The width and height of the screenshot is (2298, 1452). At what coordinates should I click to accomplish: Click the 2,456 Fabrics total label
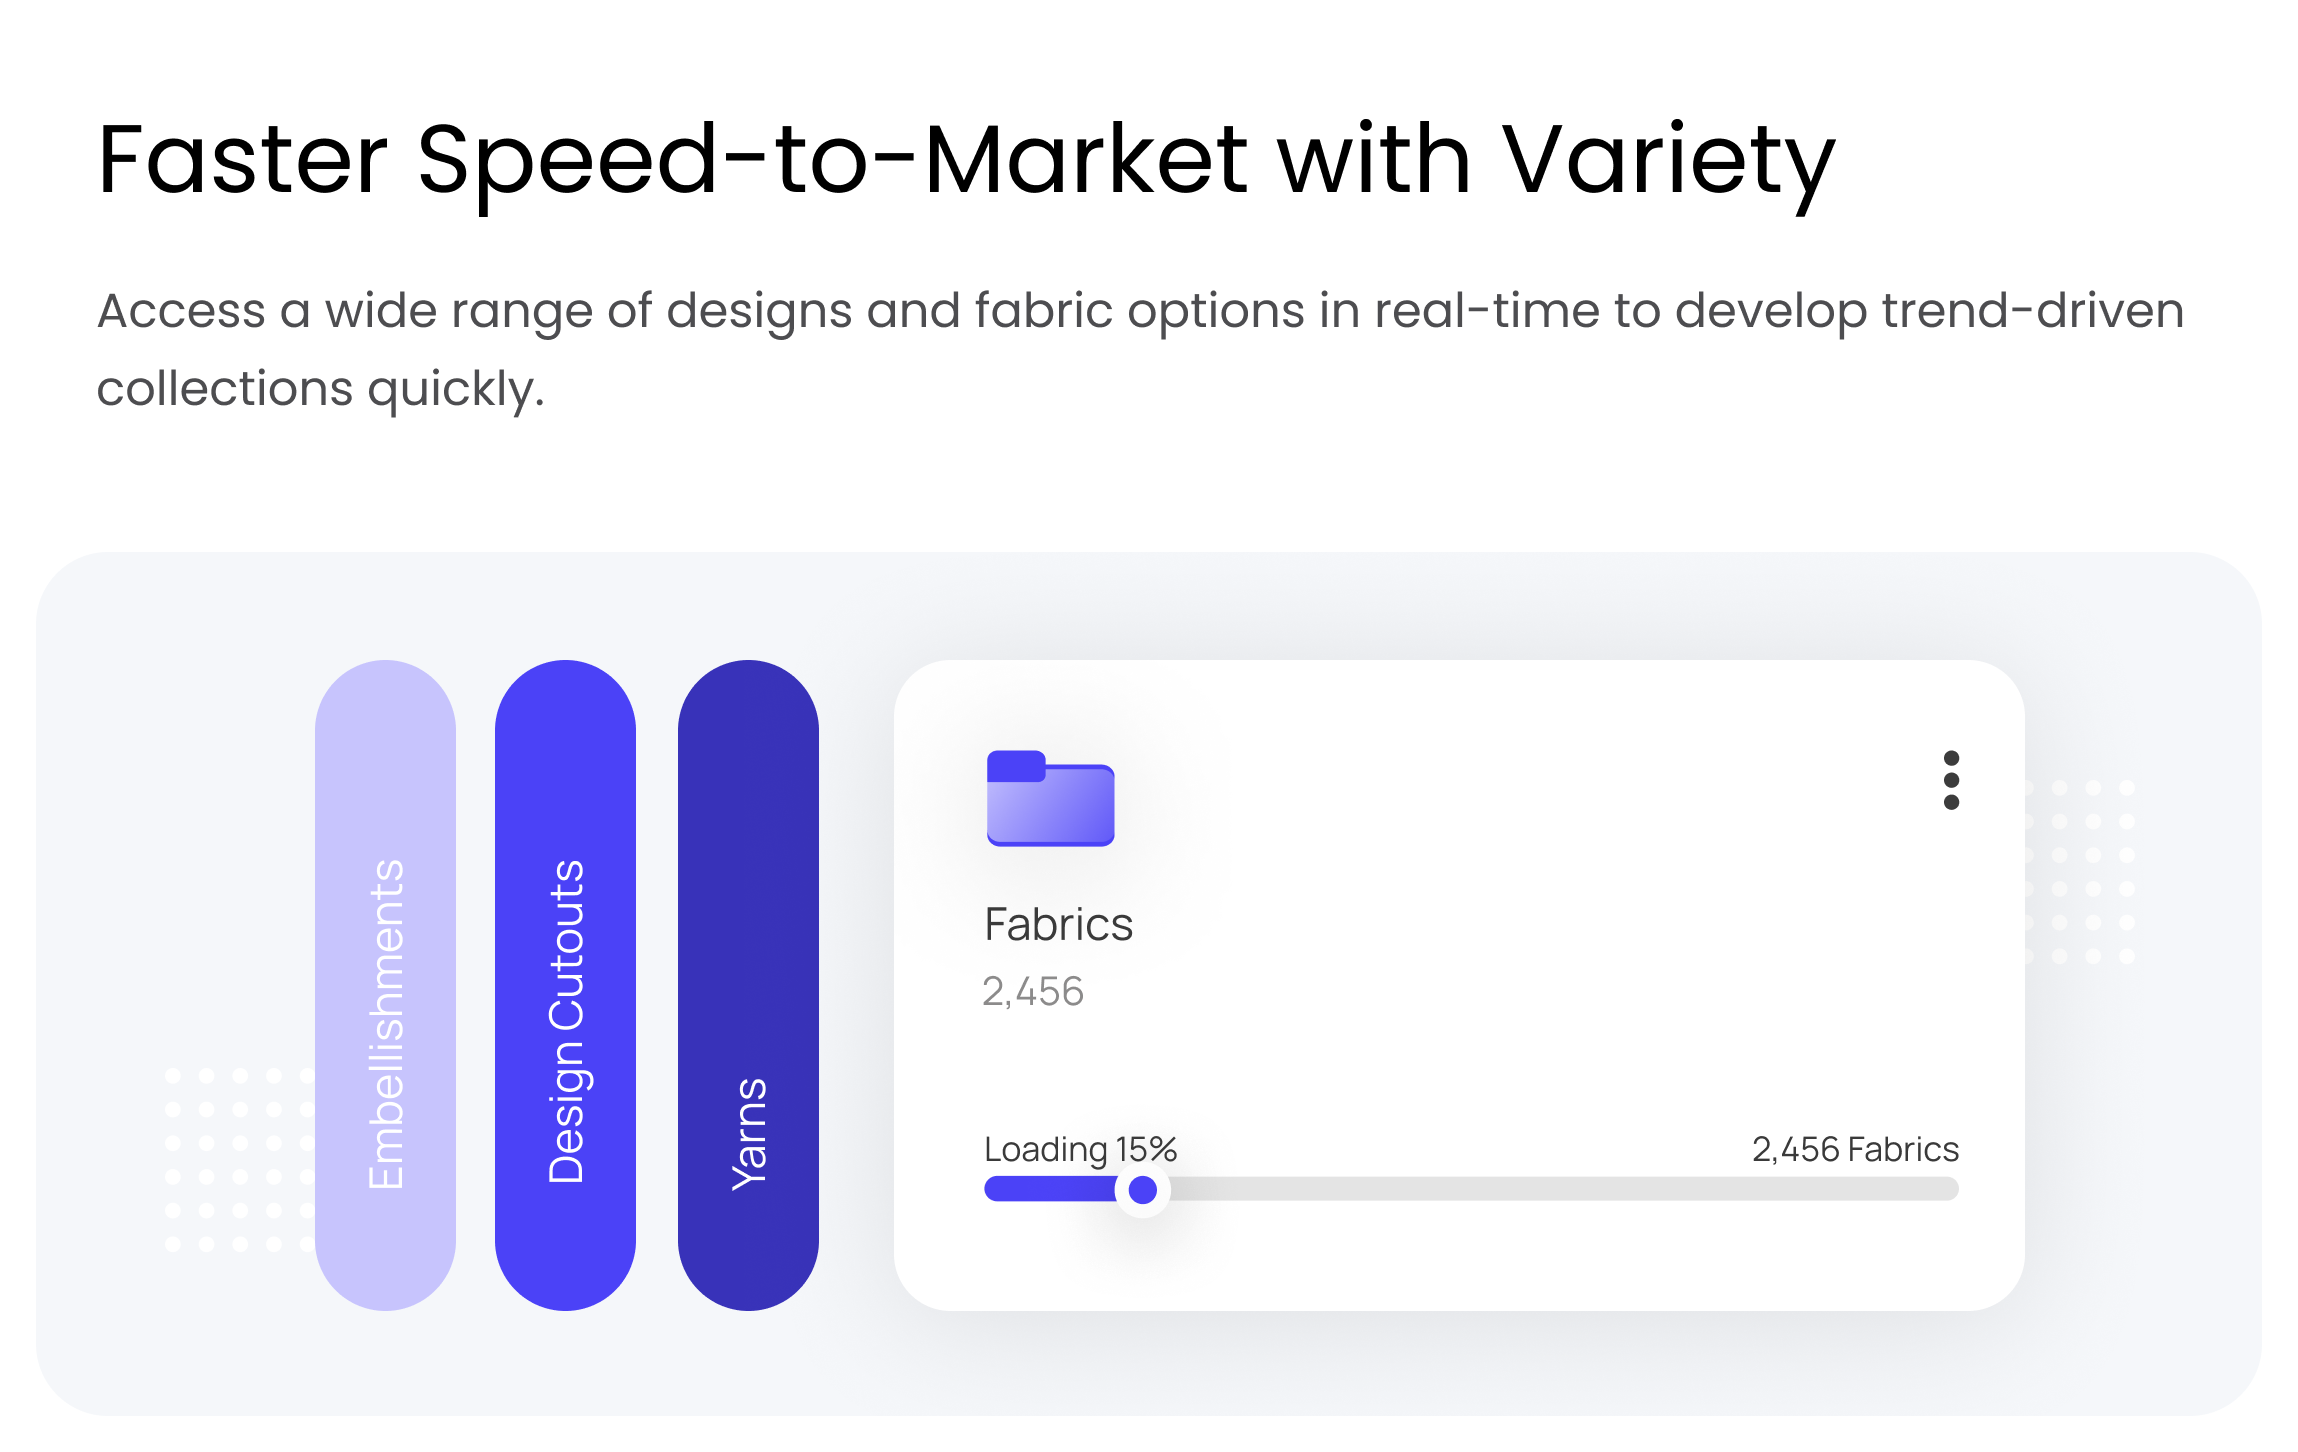pyautogui.click(x=1855, y=1150)
